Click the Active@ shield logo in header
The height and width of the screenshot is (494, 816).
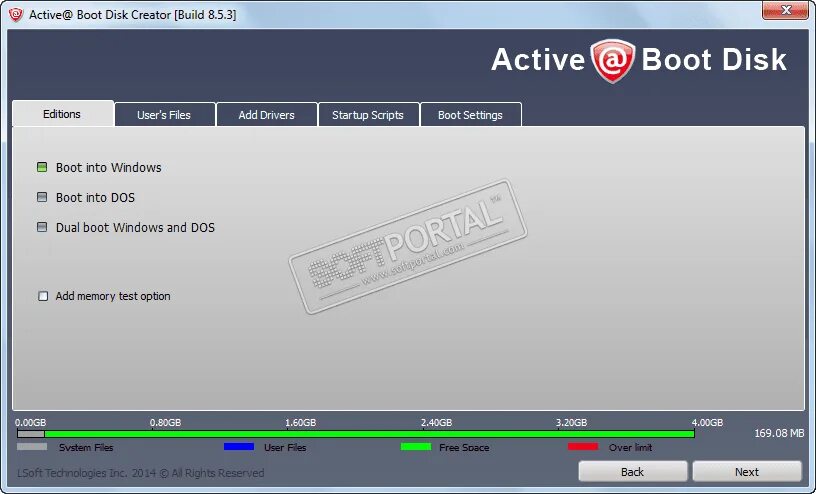pyautogui.click(x=613, y=61)
